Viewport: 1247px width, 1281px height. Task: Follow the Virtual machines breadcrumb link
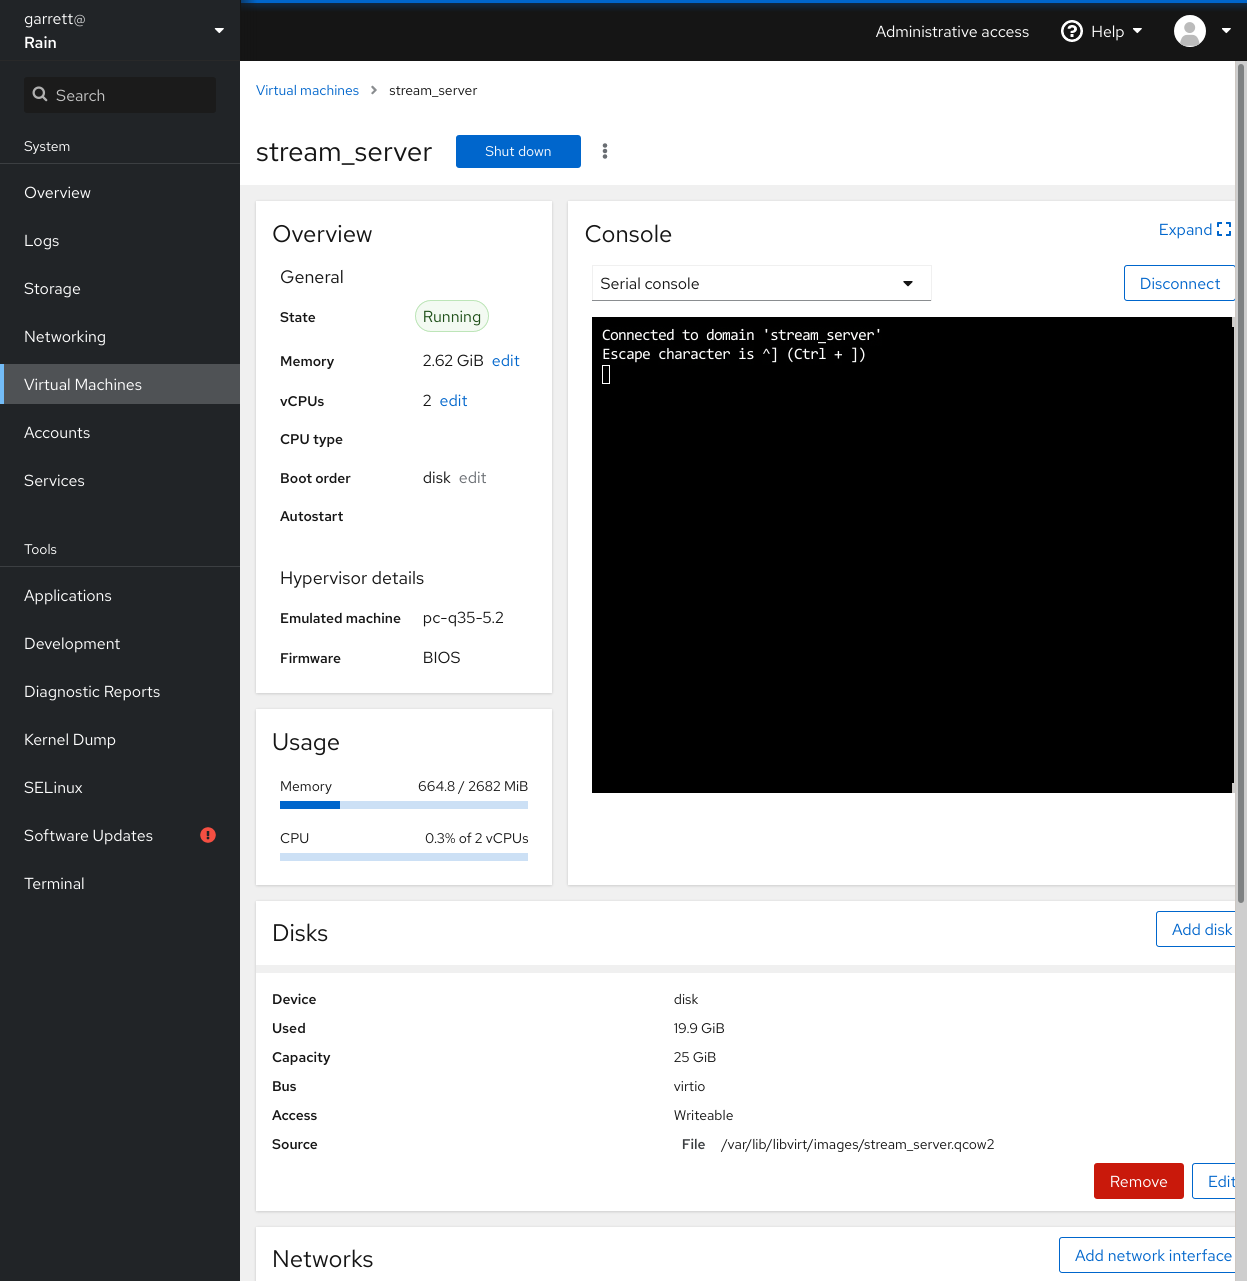click(307, 90)
